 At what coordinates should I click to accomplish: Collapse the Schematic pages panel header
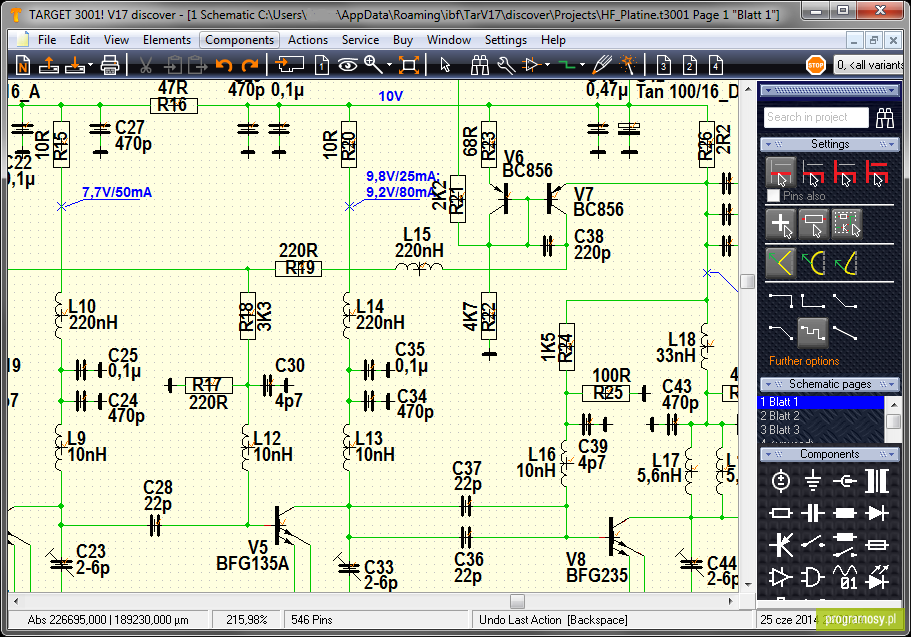pyautogui.click(x=830, y=384)
